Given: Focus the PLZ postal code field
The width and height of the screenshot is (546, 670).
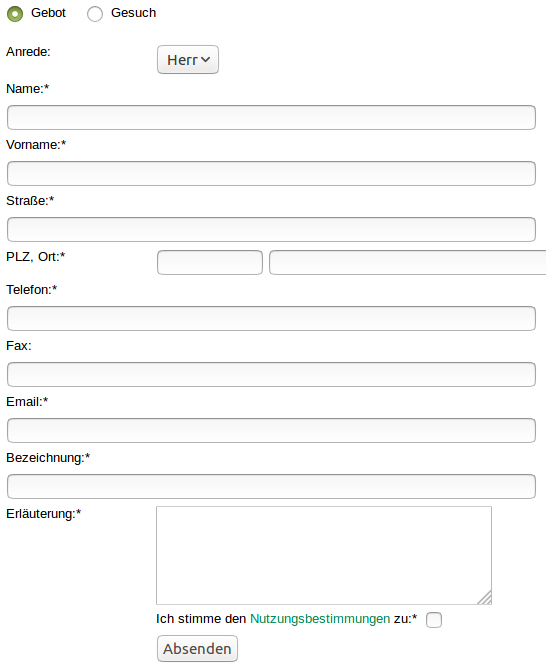Looking at the screenshot, I should point(210,262).
